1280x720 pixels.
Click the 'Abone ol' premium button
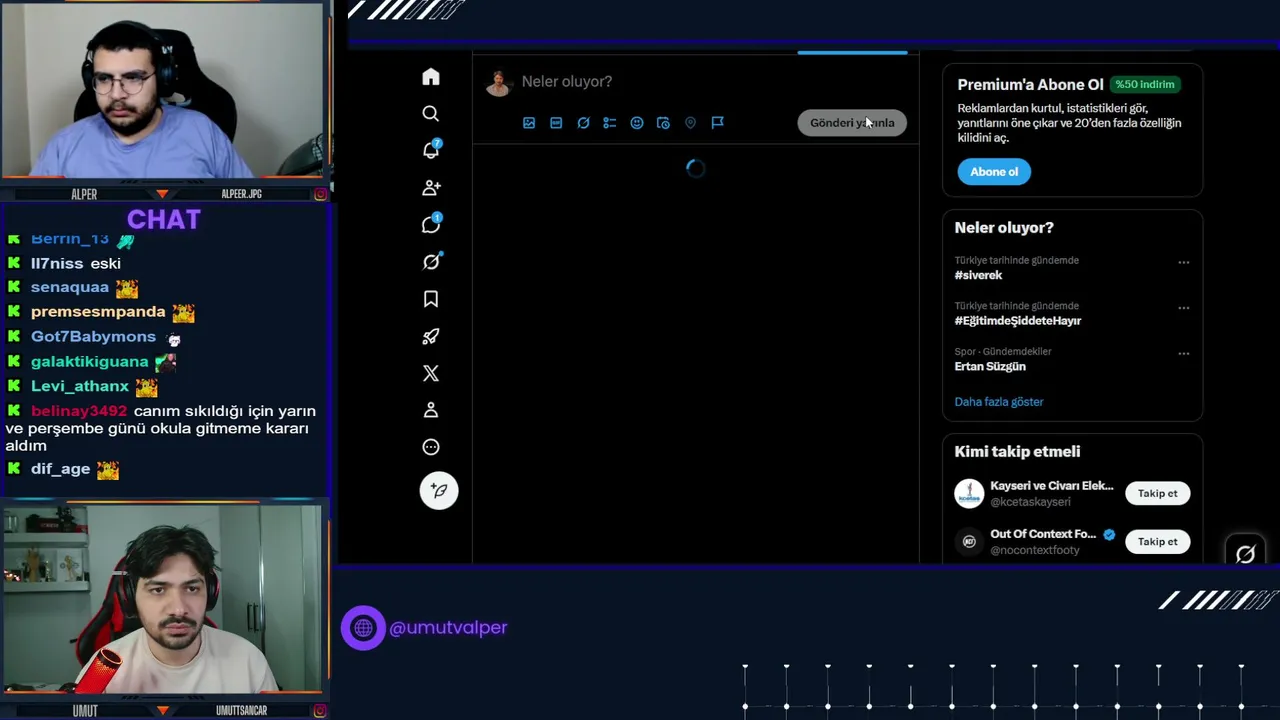pos(994,172)
